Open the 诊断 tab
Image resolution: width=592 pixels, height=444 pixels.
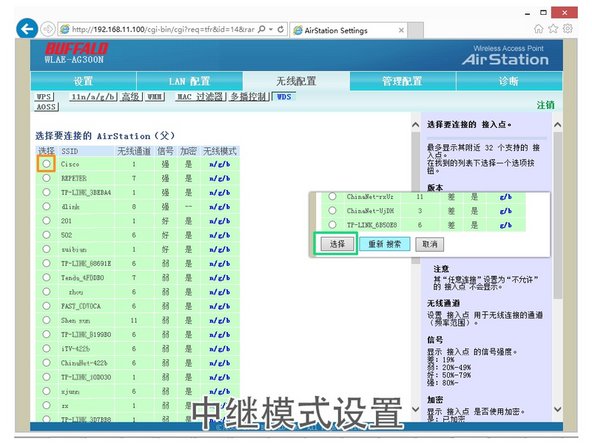tap(509, 81)
